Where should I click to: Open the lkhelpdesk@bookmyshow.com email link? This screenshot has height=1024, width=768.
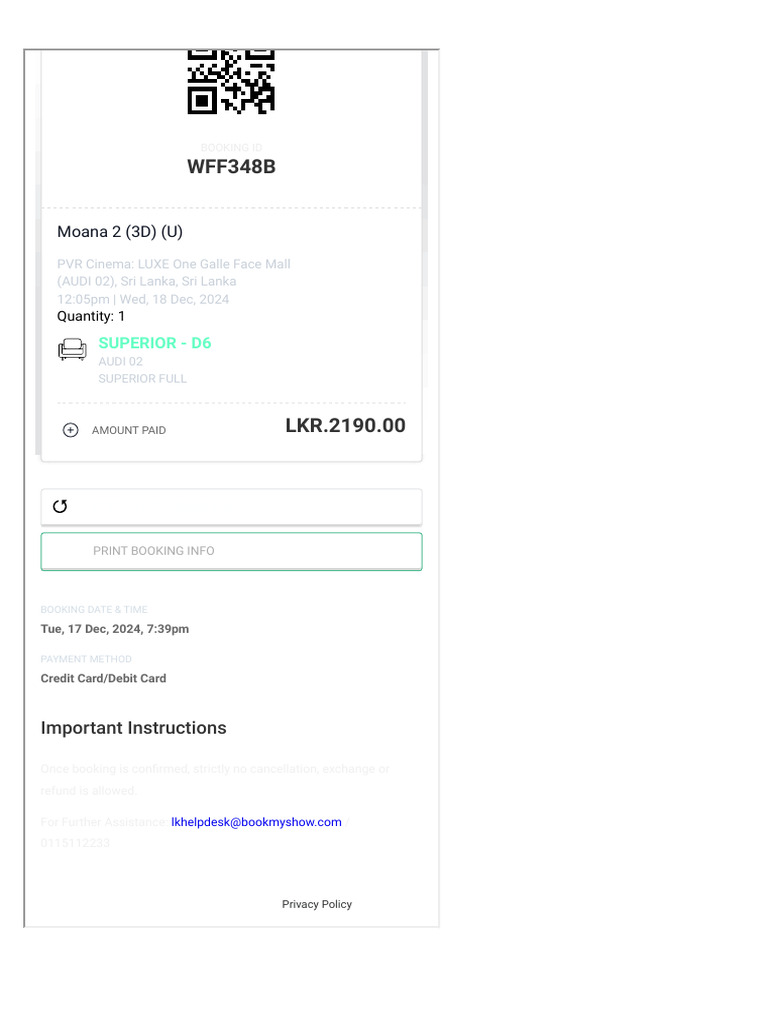click(256, 822)
